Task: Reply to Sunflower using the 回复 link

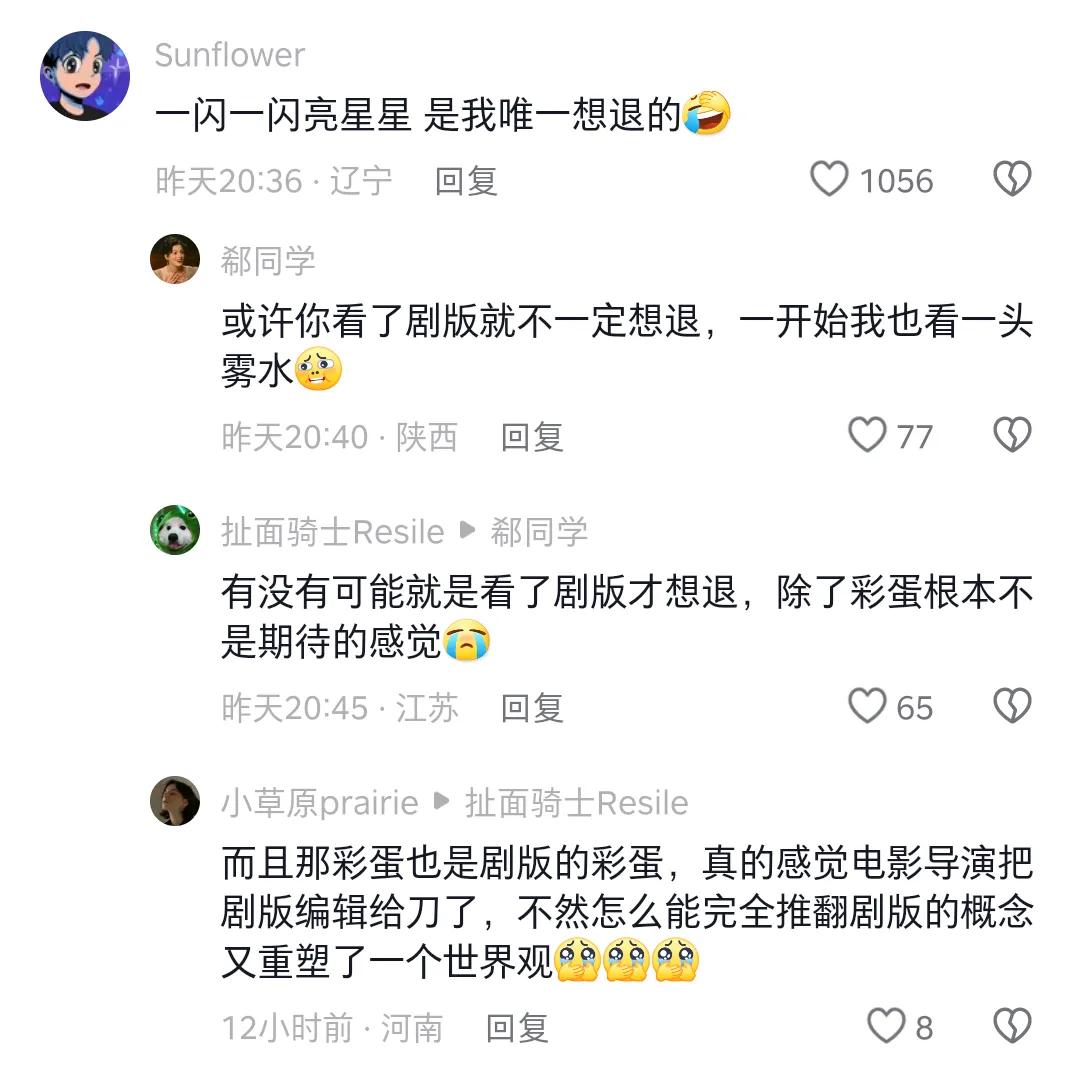Action: (x=466, y=181)
